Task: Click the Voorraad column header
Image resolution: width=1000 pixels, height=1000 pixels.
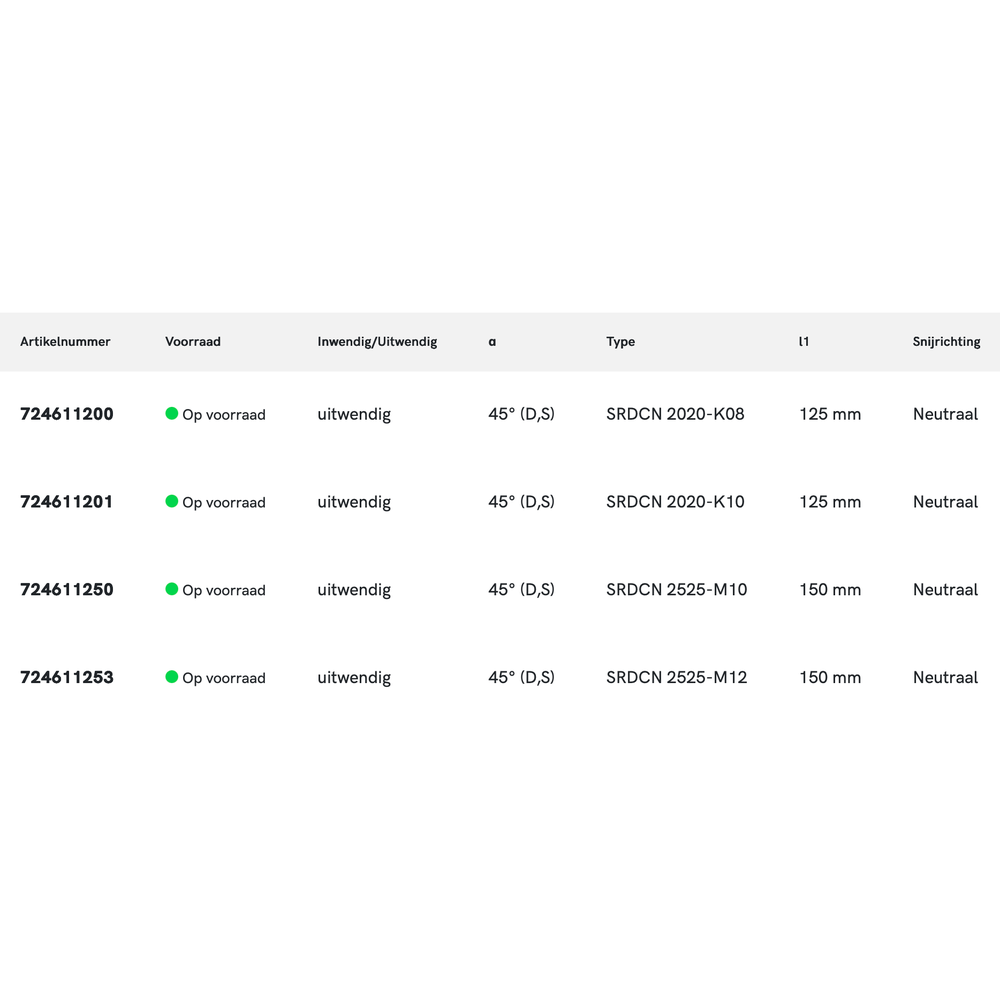Action: 193,342
